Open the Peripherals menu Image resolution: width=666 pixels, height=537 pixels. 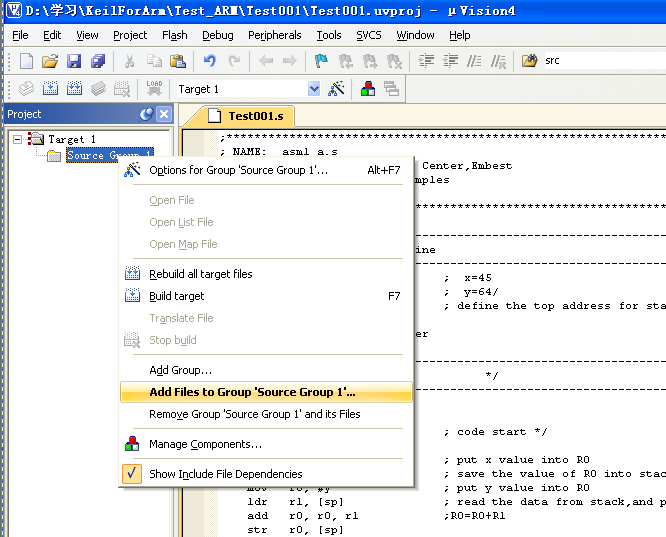273,35
